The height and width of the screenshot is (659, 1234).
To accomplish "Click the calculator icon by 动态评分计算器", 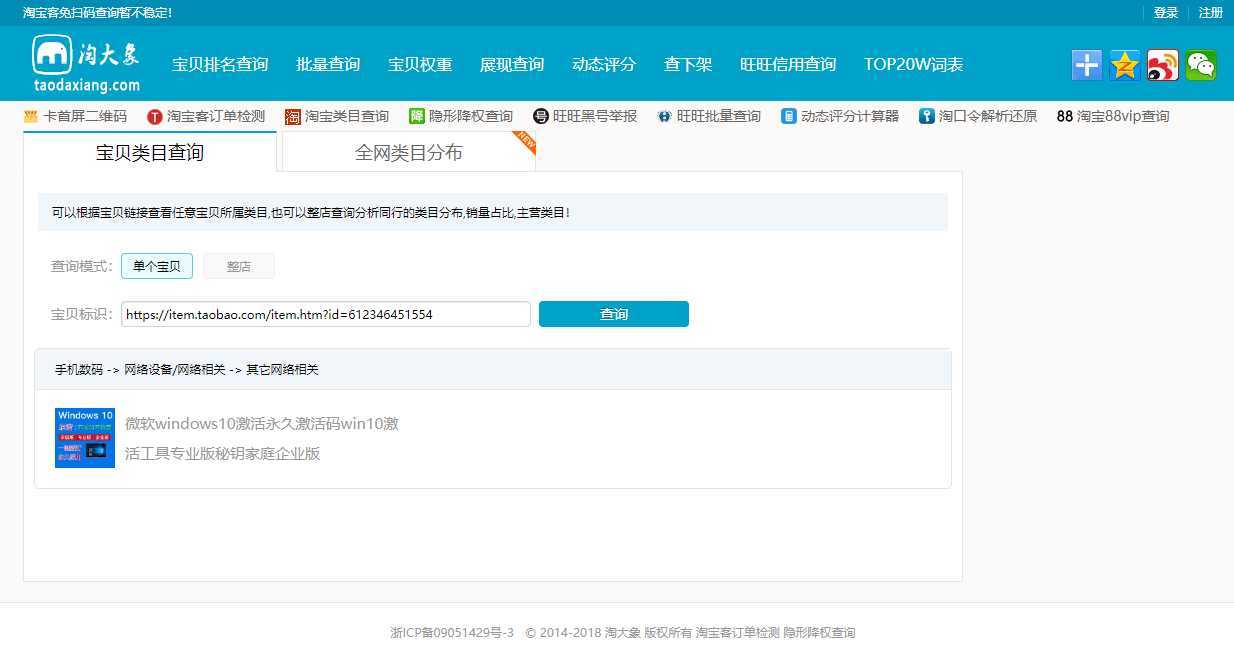I will [789, 116].
